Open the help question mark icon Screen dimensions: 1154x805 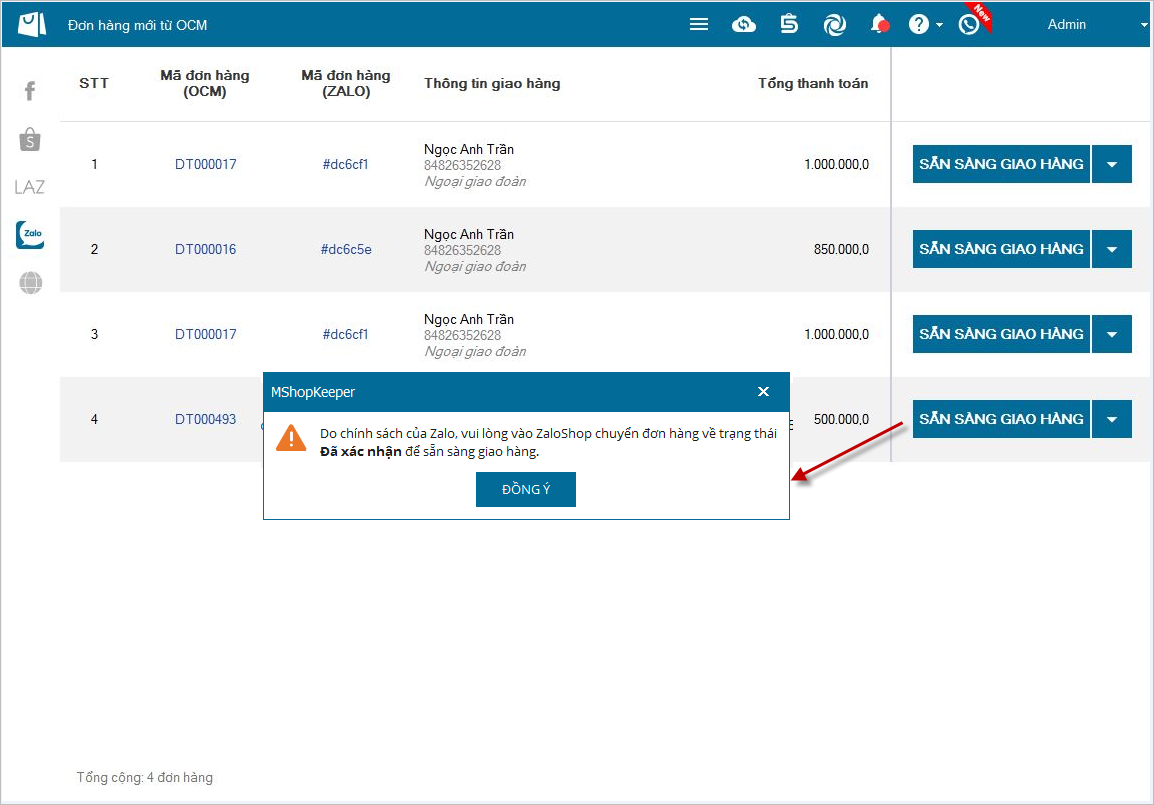click(918, 24)
